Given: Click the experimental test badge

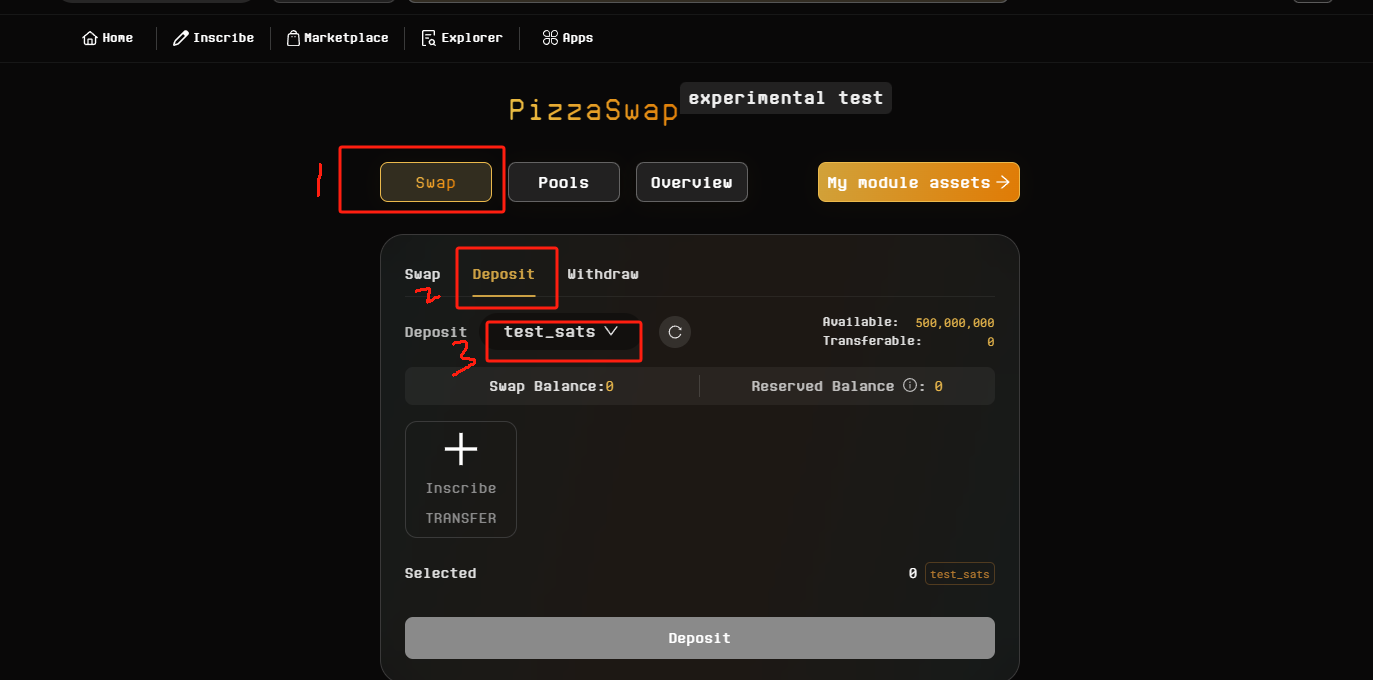Looking at the screenshot, I should pos(786,98).
